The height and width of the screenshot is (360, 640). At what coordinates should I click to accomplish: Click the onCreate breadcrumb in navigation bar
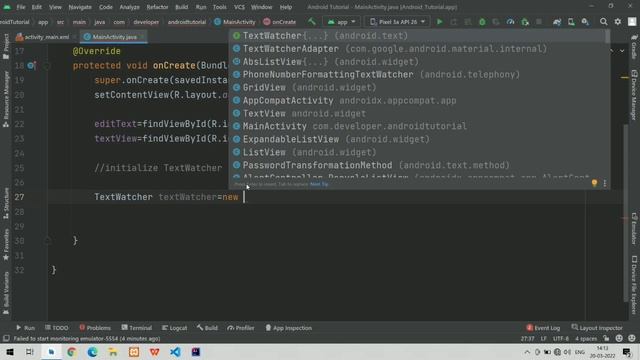(x=280, y=22)
